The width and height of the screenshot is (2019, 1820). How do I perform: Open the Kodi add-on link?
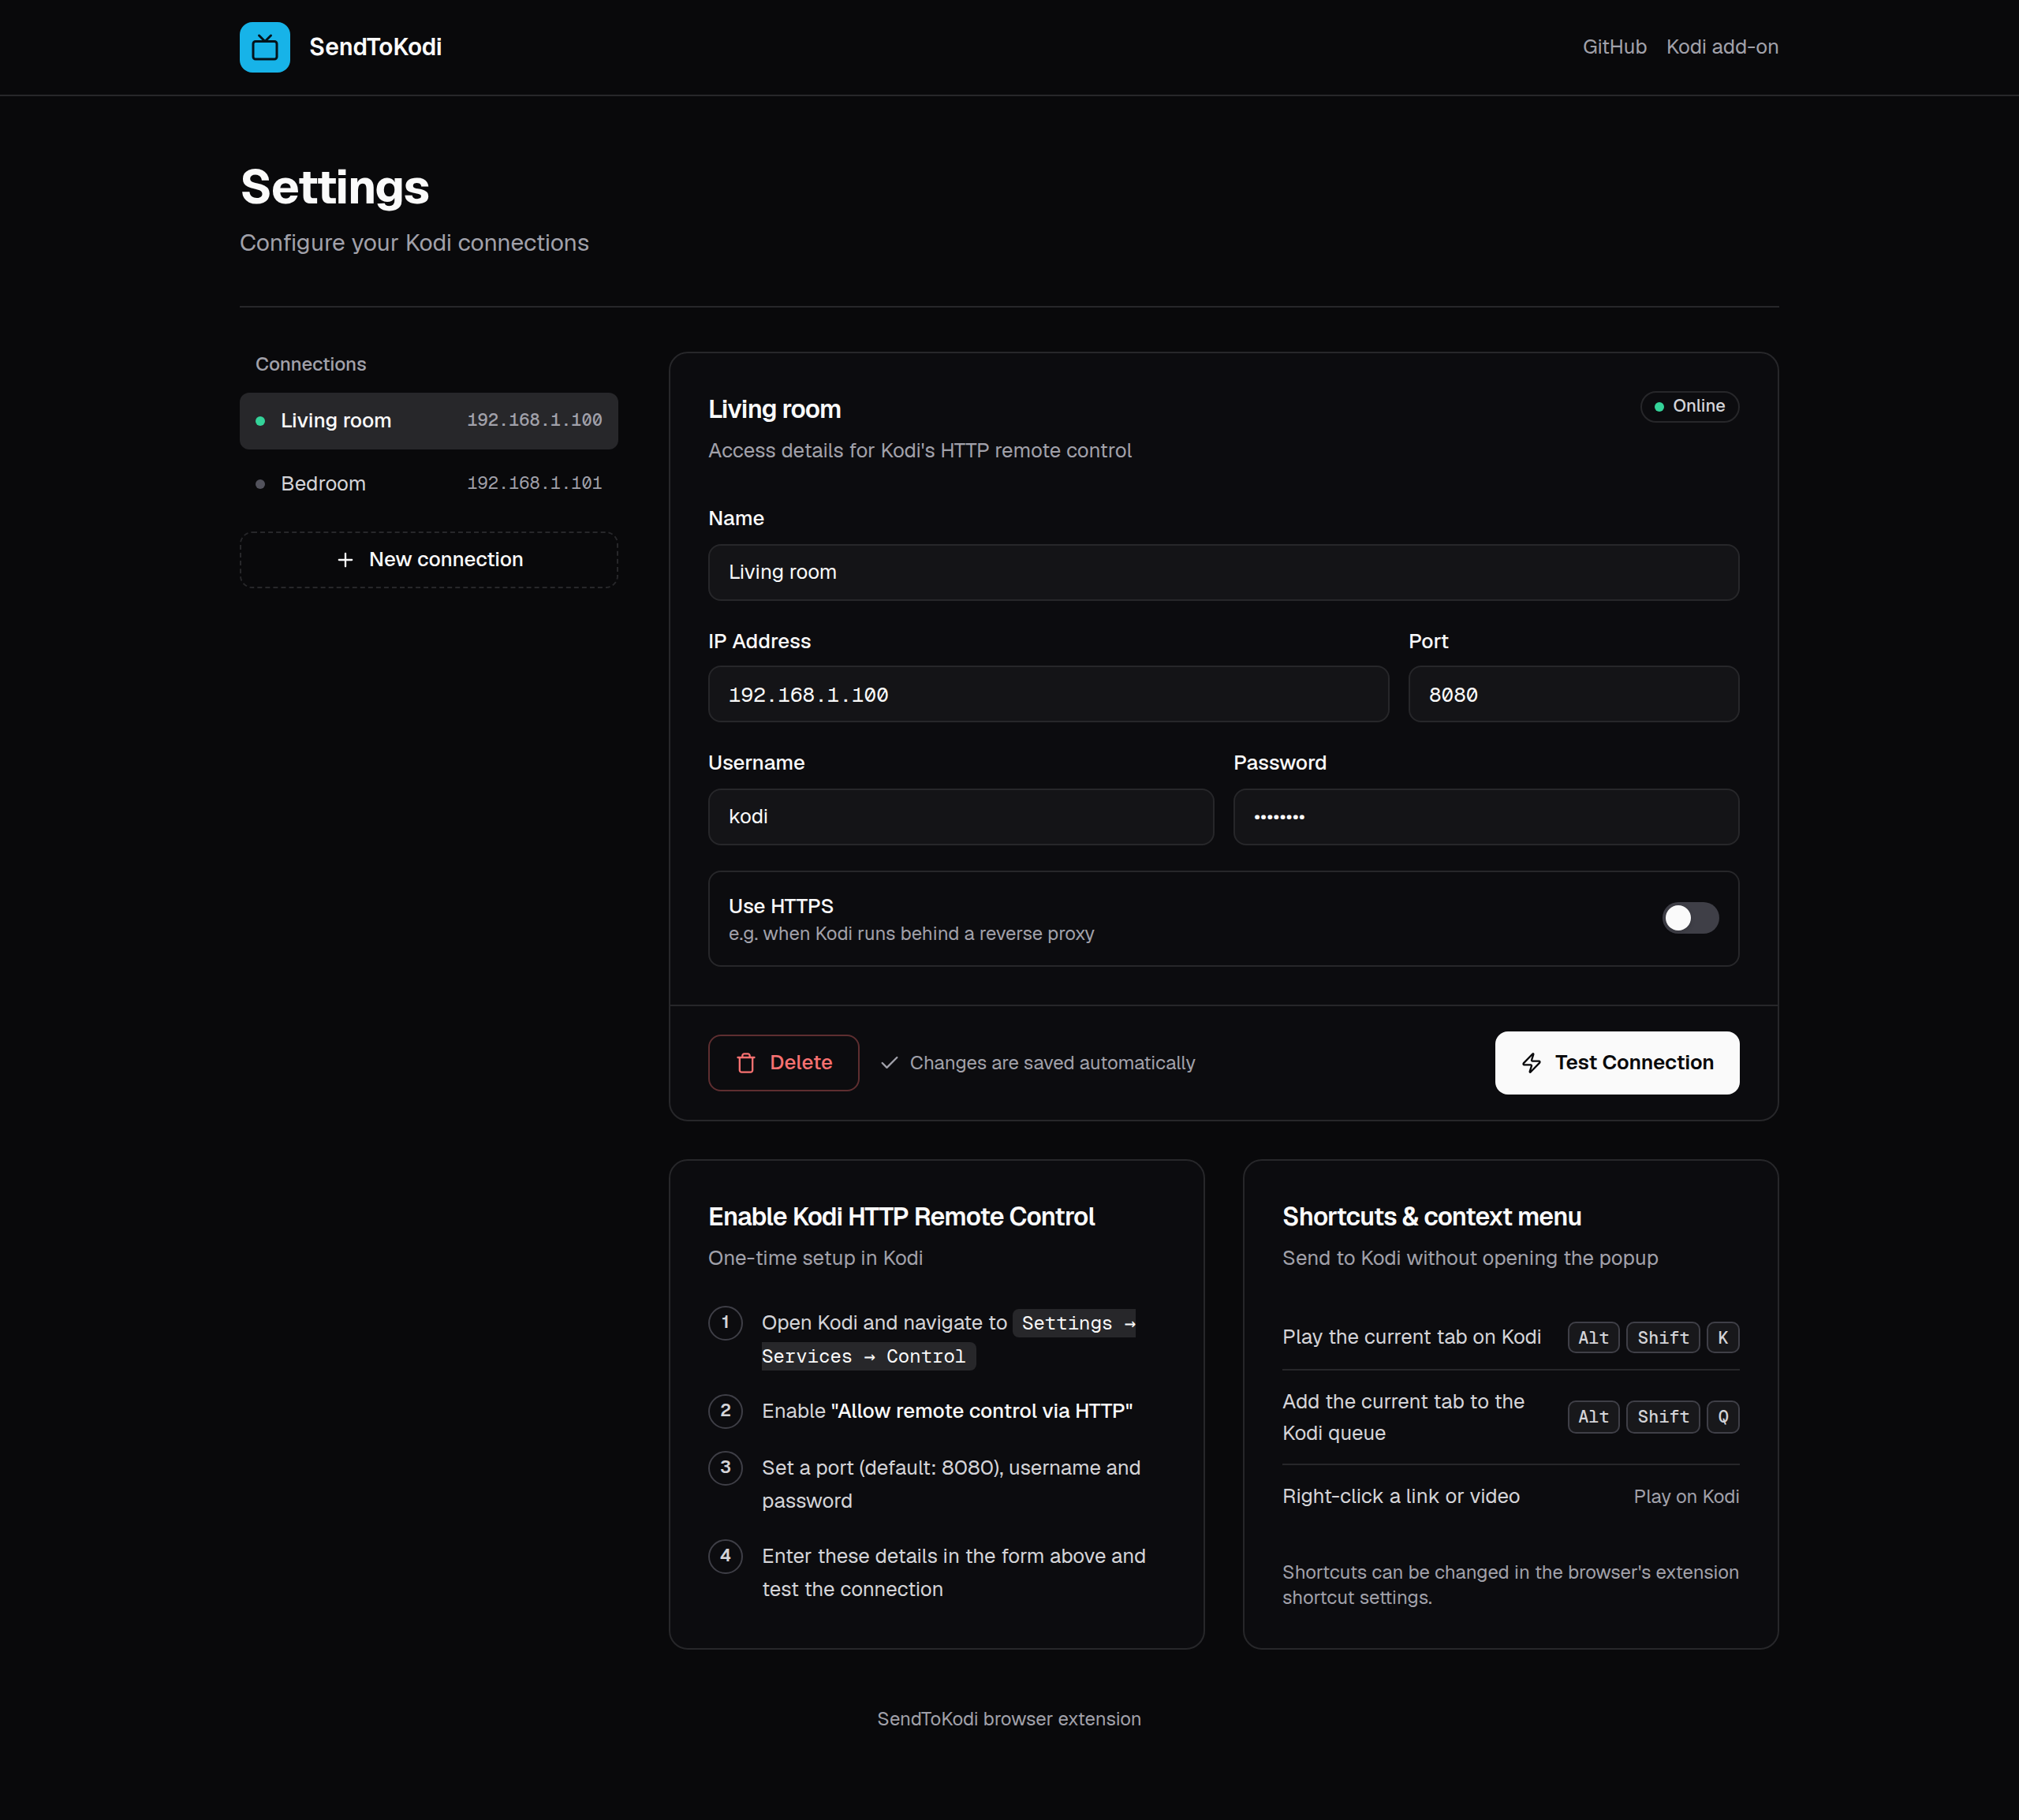[1722, 47]
